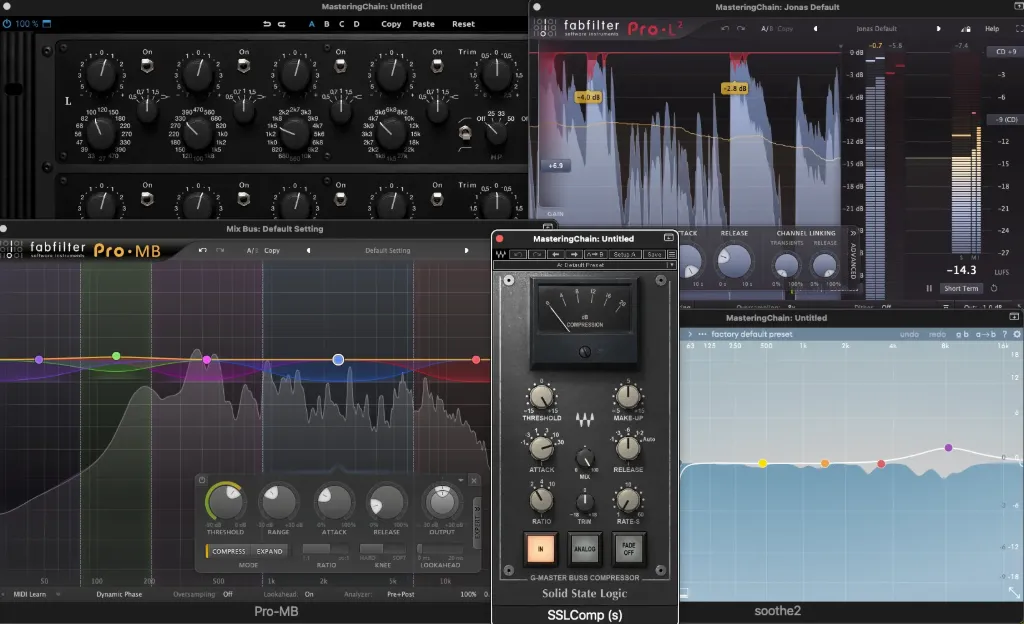The width and height of the screenshot is (1024, 624).
Task: Click Reset in the EQ plugin toolbar
Action: pyautogui.click(x=463, y=24)
